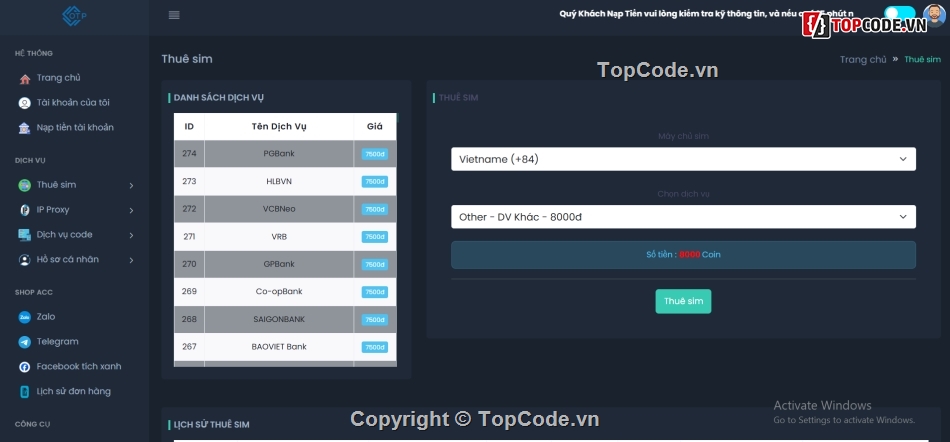This screenshot has height=442, width=950.
Task: Click the HLBVN 7500đ price badge
Action: pyautogui.click(x=375, y=182)
